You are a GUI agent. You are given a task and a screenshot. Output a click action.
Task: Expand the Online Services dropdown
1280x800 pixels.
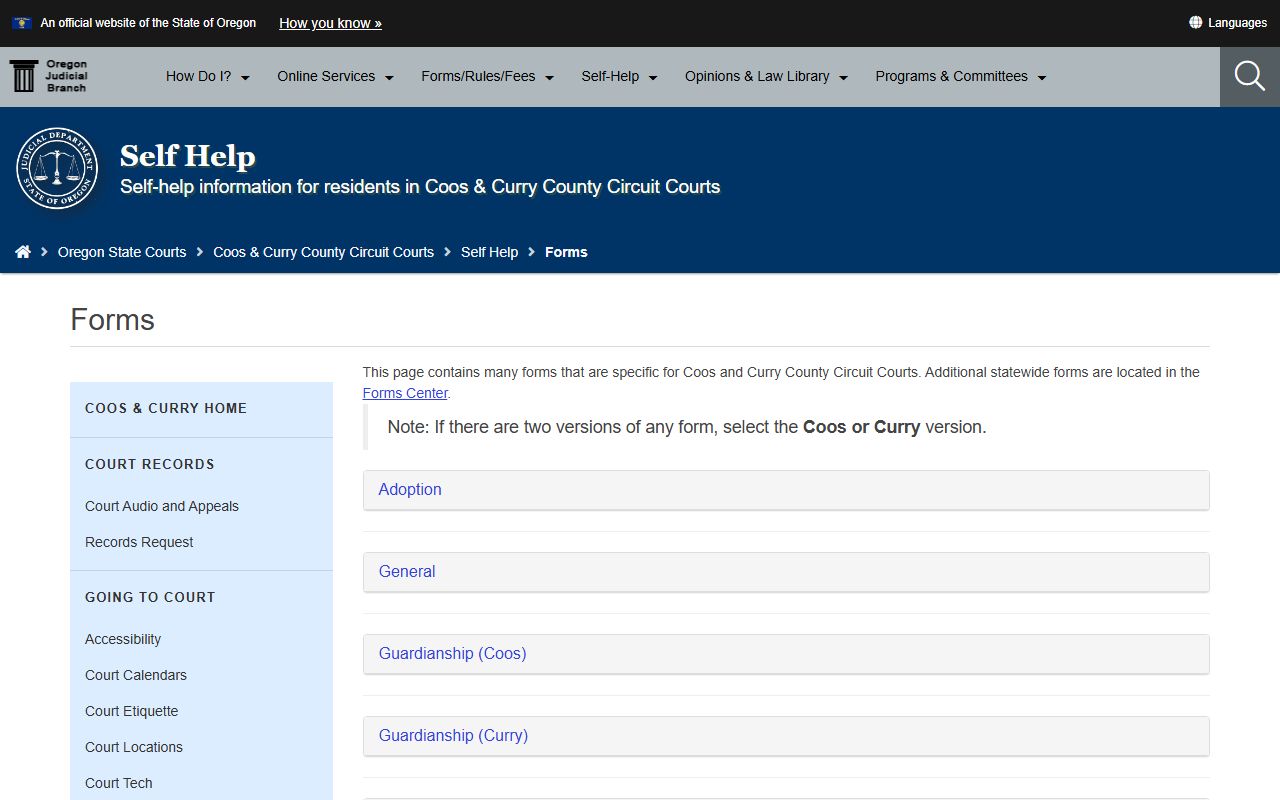(x=336, y=76)
